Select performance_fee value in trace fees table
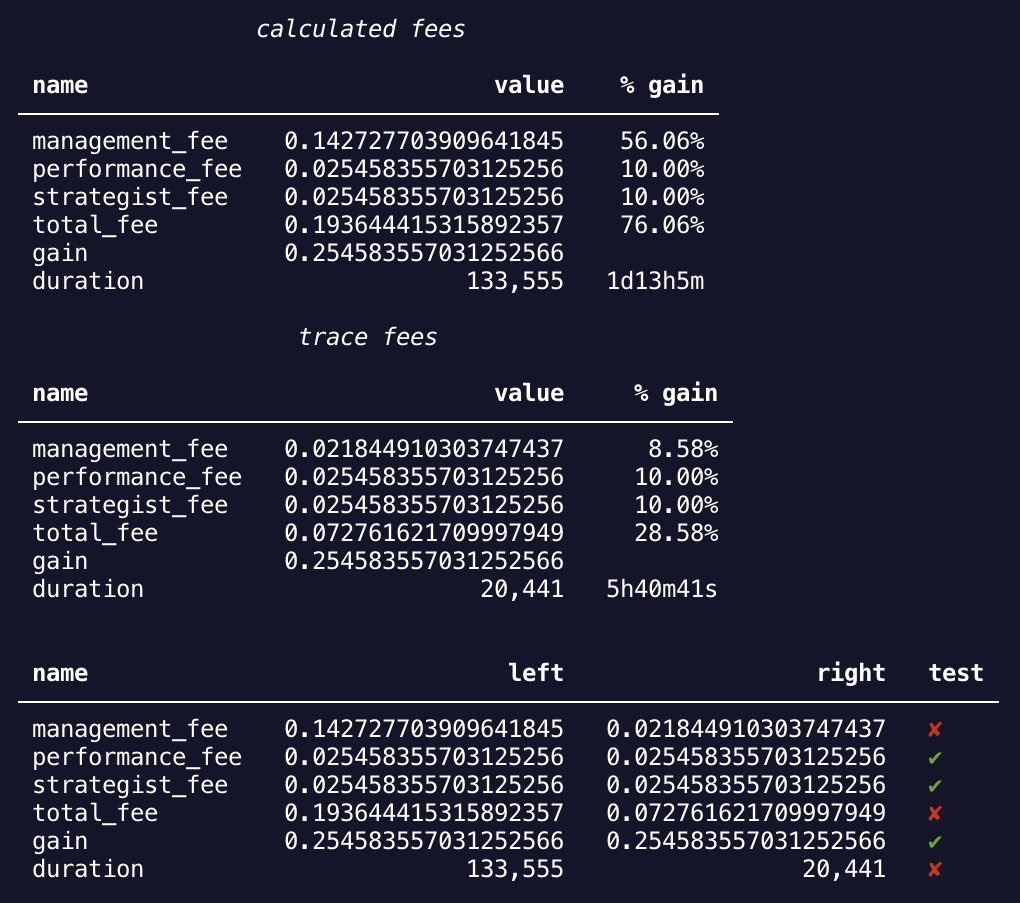The width and height of the screenshot is (1020, 903). (x=424, y=477)
